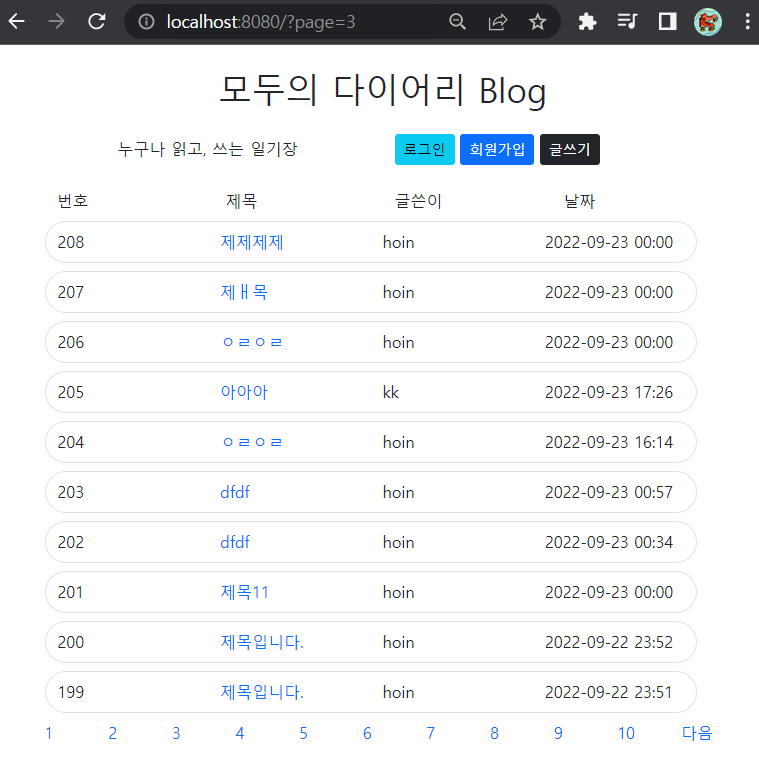The image size is (759, 768).
Task: Open Chrome's three-dot menu
Action: pyautogui.click(x=747, y=22)
